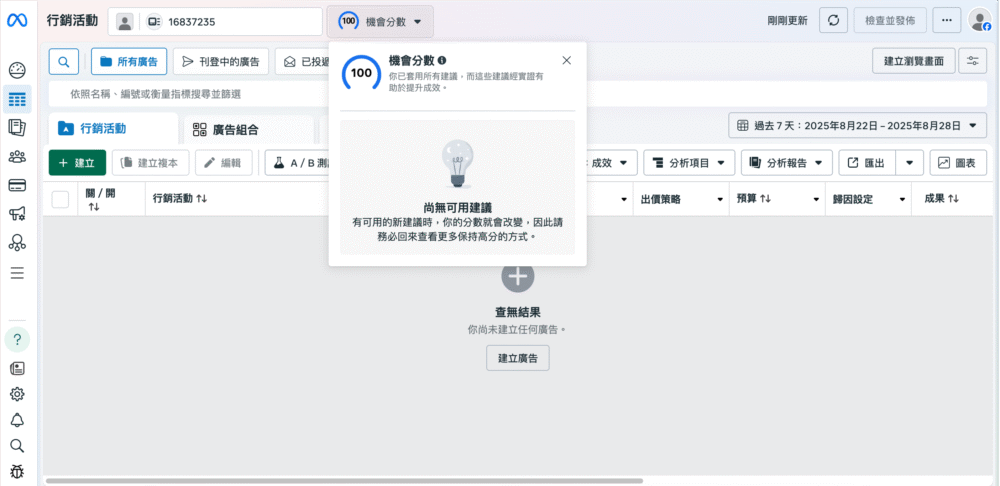Click the magnifier search icon in sidebar
The width and height of the screenshot is (1000, 486).
click(x=17, y=445)
